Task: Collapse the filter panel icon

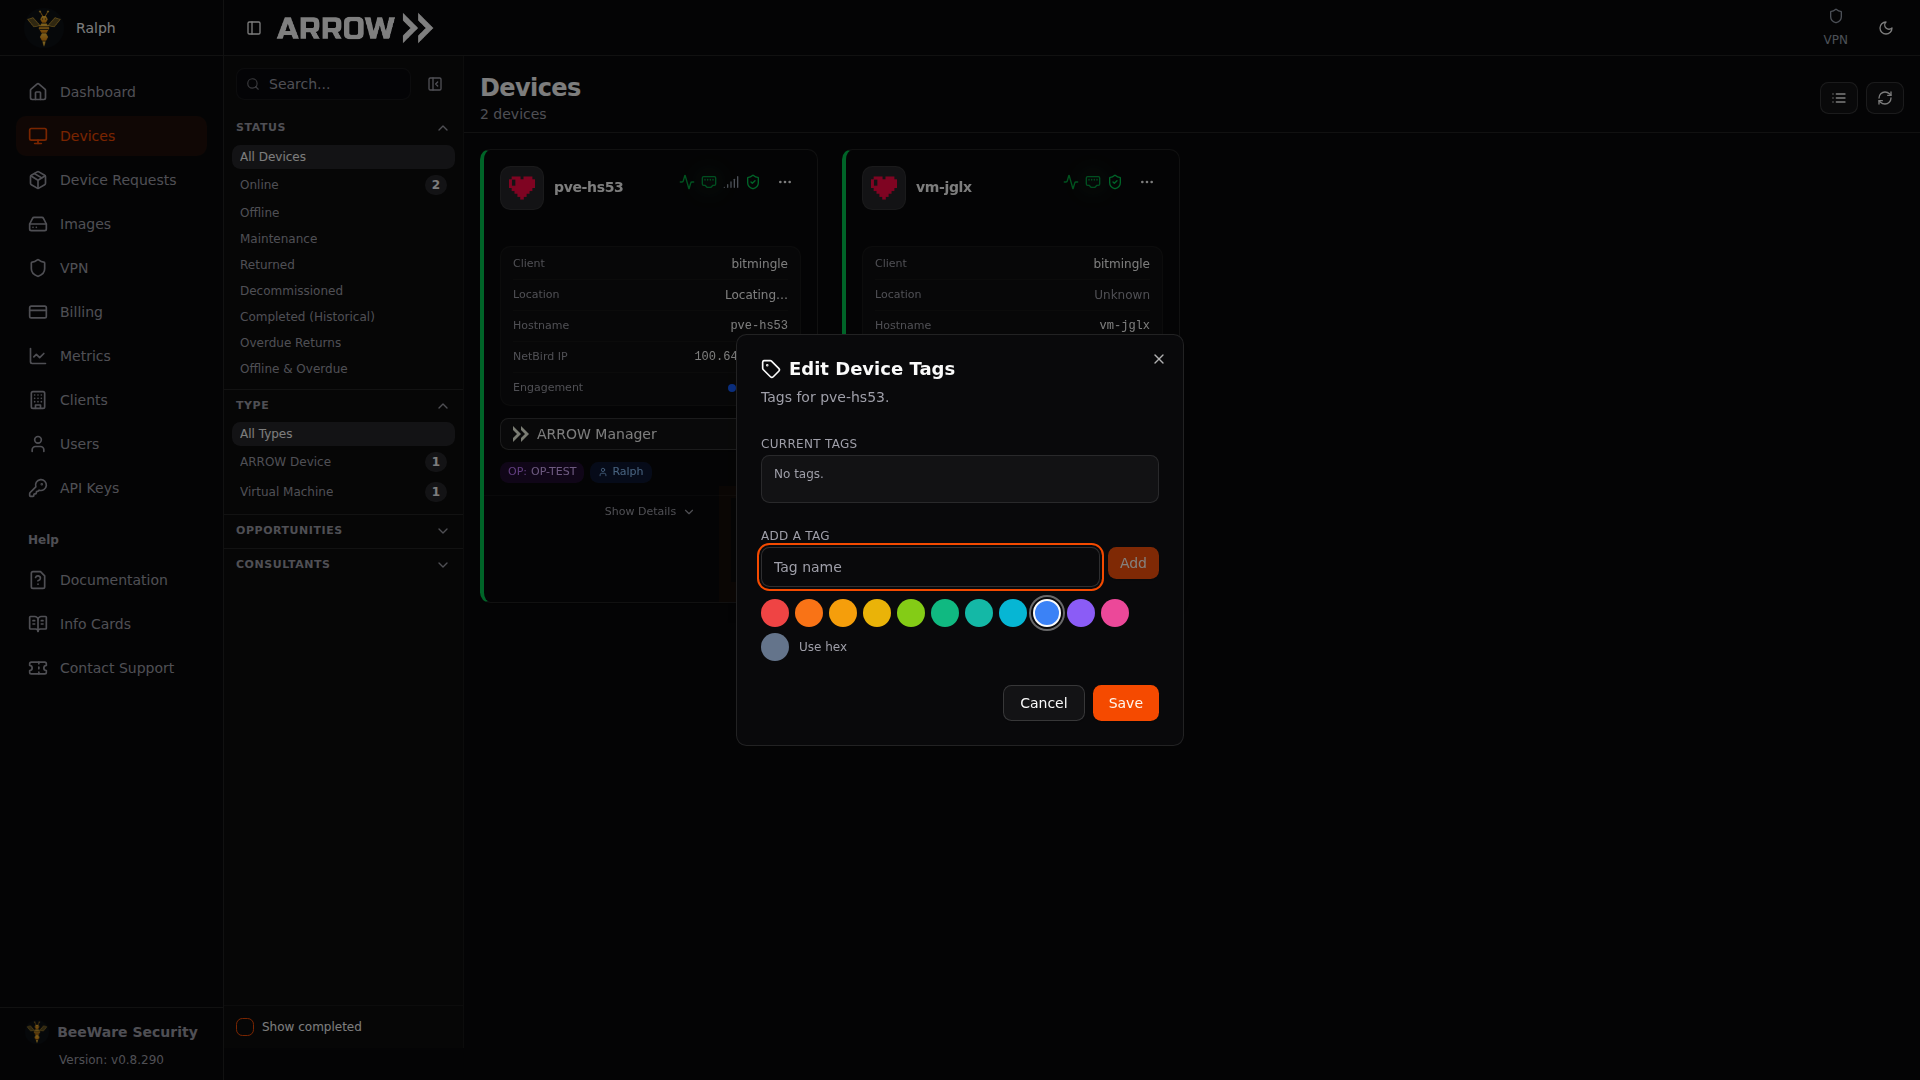Action: (435, 84)
